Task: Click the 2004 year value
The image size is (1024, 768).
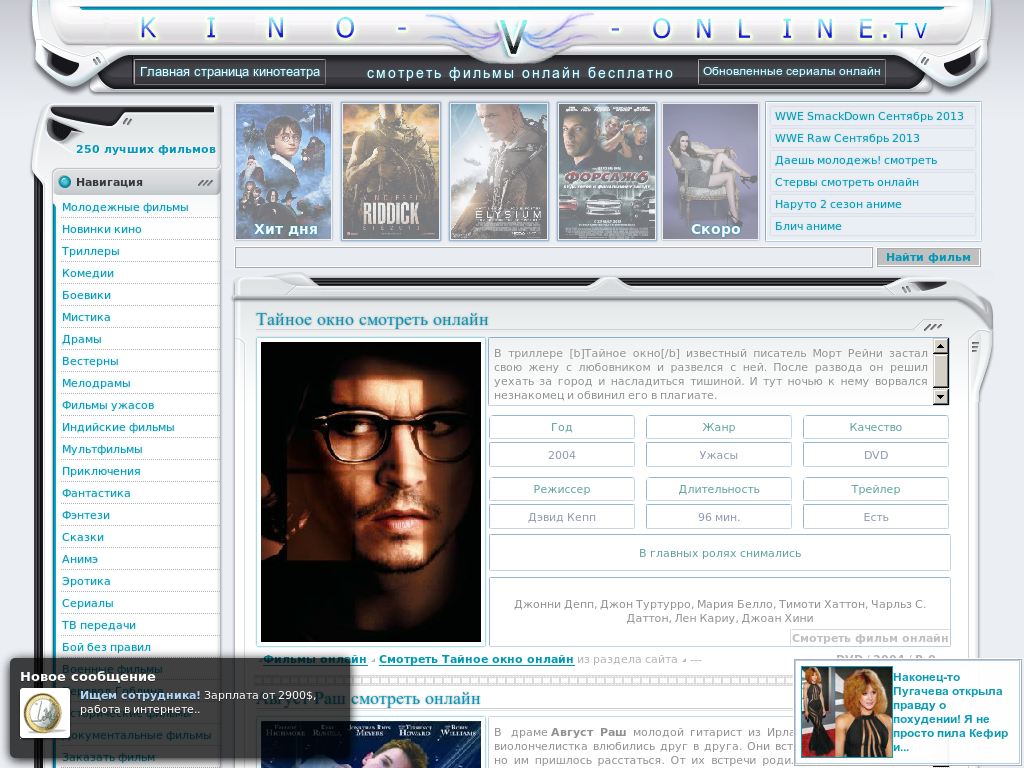Action: pyautogui.click(x=562, y=455)
